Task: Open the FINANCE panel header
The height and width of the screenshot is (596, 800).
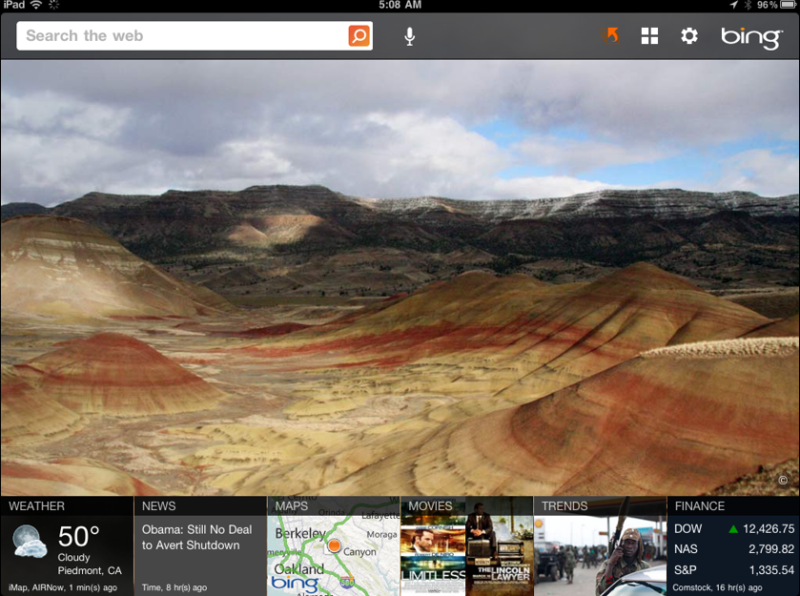Action: tap(699, 506)
